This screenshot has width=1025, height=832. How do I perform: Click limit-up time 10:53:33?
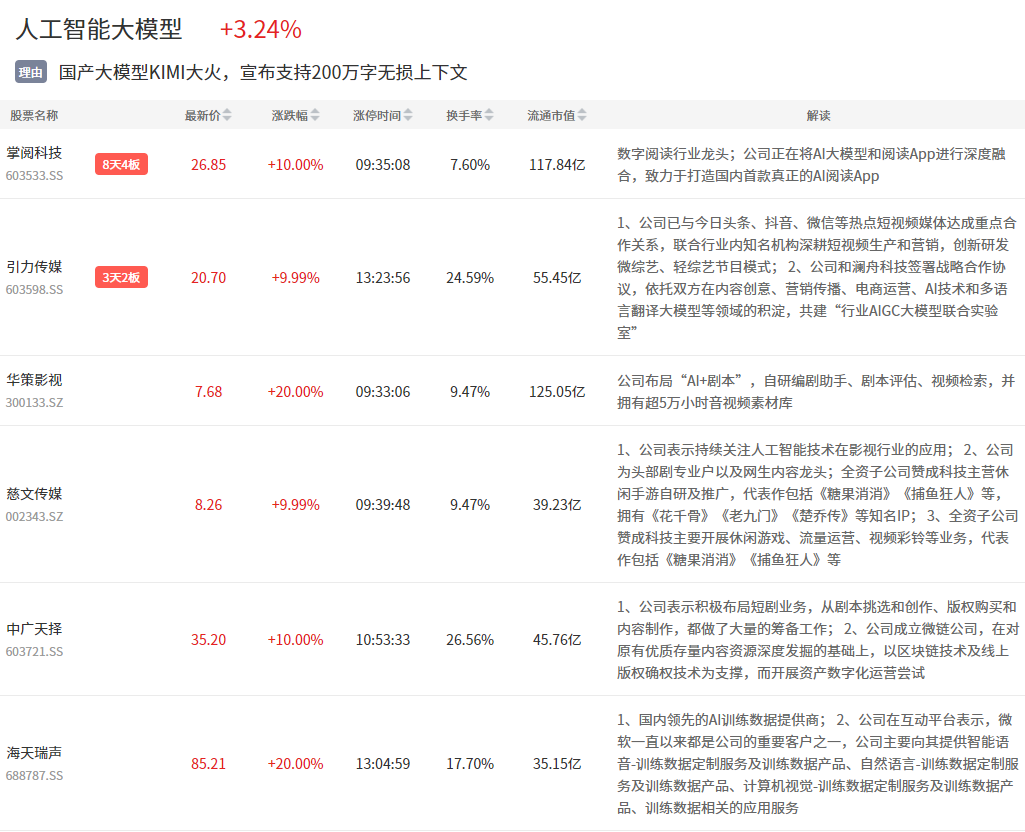click(x=383, y=640)
